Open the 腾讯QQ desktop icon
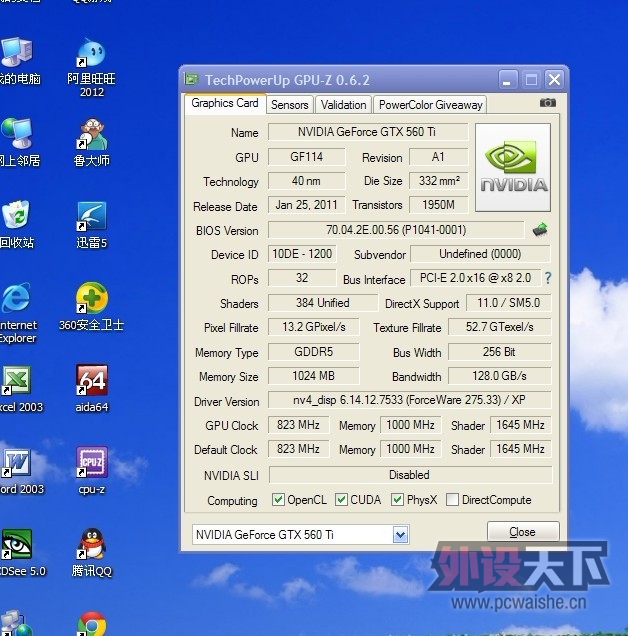This screenshot has height=636, width=628. click(x=92, y=552)
